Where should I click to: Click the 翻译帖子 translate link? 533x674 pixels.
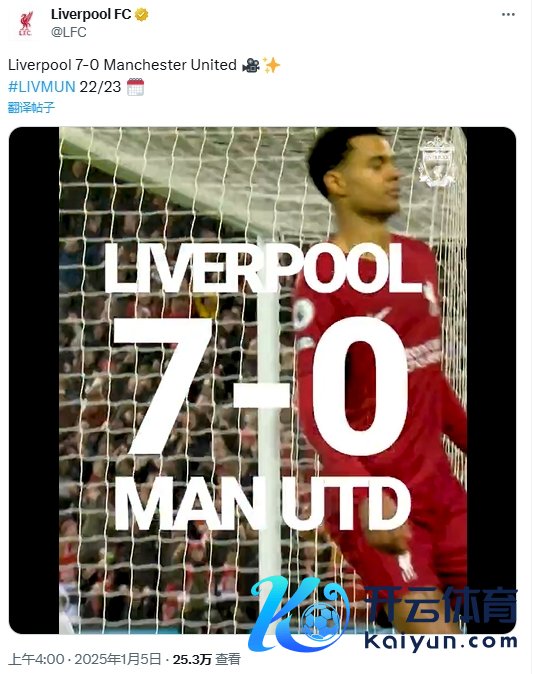click(31, 107)
